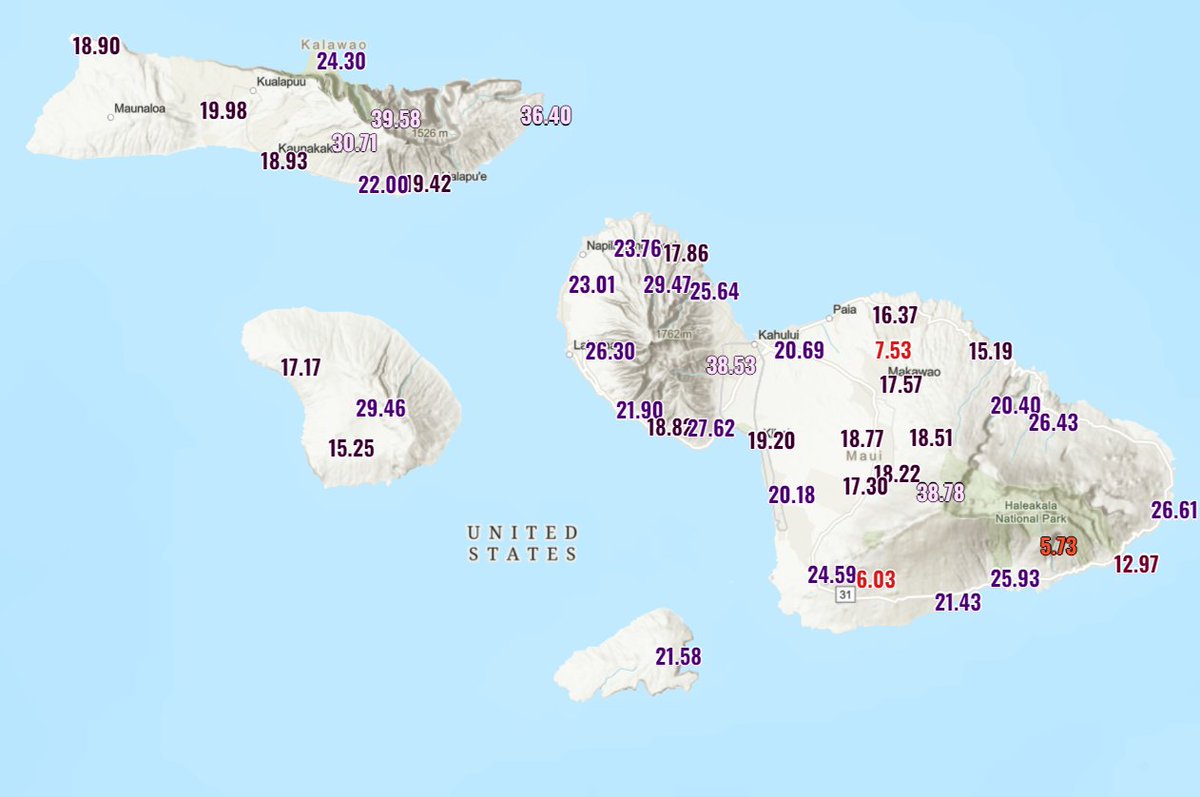Click the orange 5.73 value in Haleakala park
The image size is (1200, 797).
pos(1058,547)
